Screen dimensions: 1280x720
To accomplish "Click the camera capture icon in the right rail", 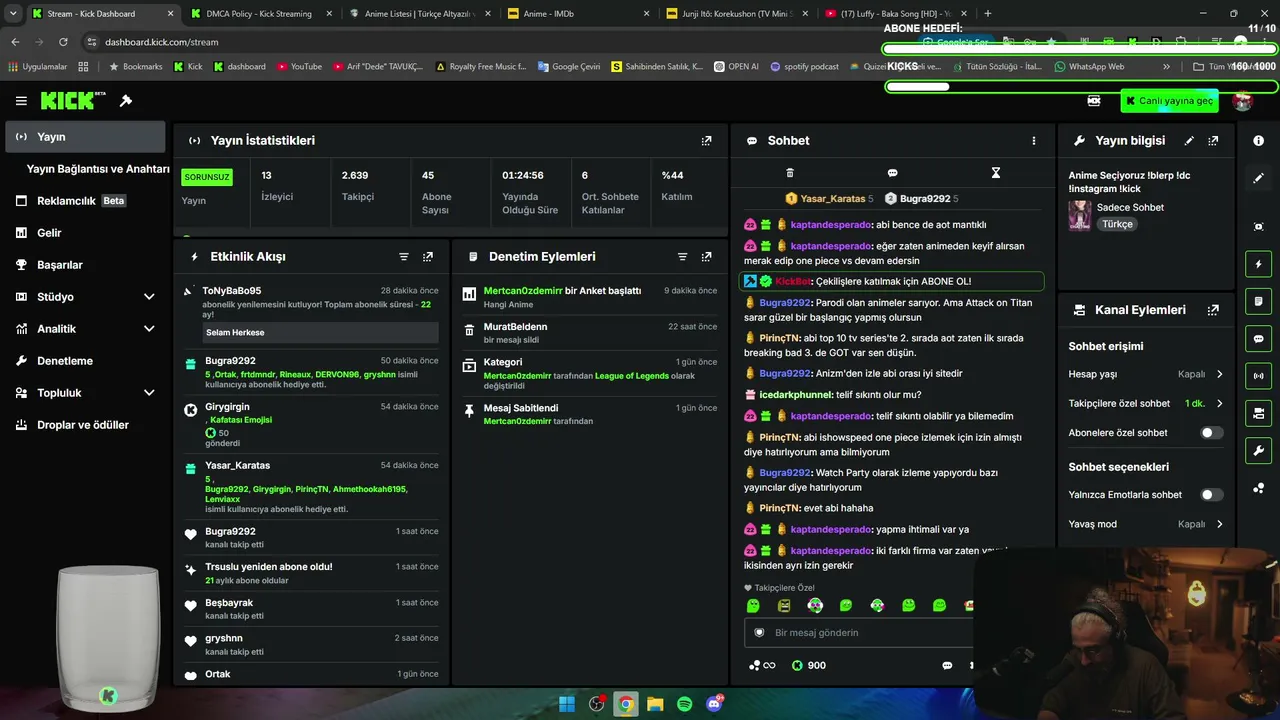I will tap(1258, 227).
